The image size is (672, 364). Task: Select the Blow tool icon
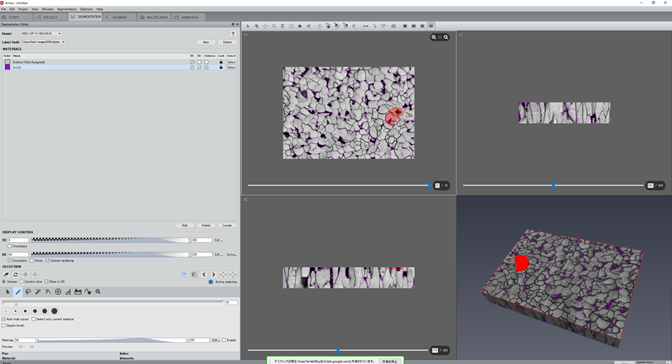coord(48,292)
